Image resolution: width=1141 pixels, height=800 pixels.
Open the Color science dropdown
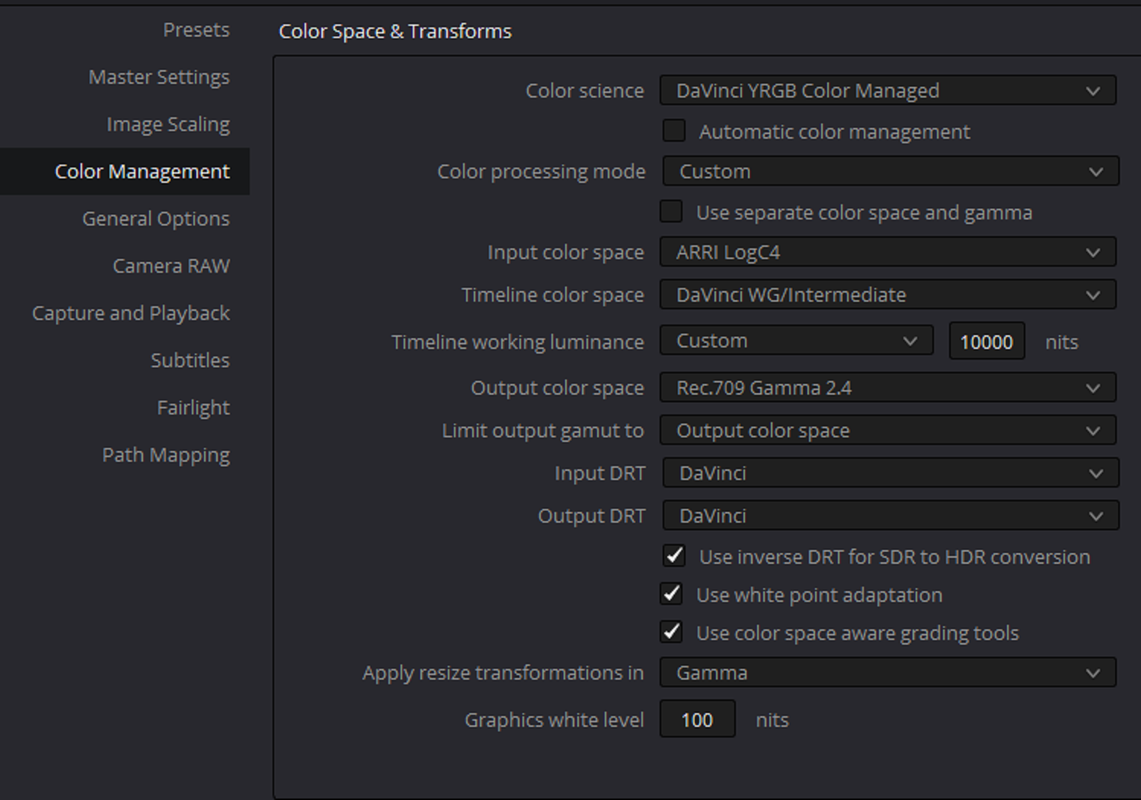click(x=888, y=90)
